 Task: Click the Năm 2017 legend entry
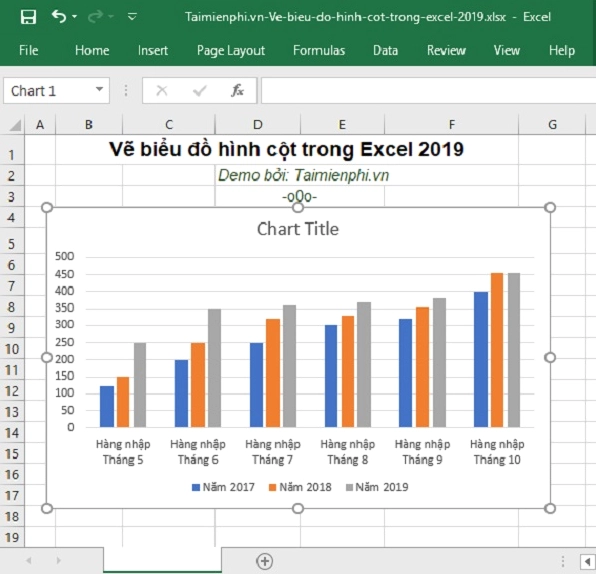click(x=223, y=487)
